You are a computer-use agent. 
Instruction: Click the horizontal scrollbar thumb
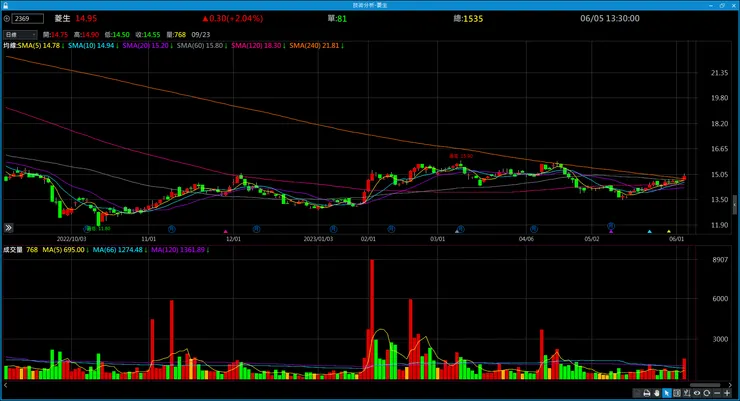point(705,385)
